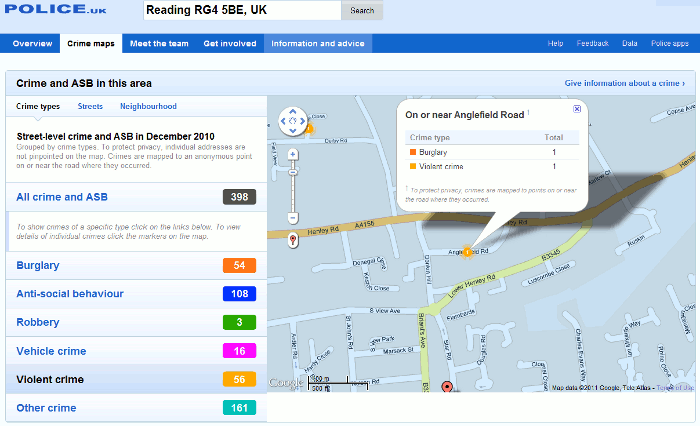This screenshot has height=426, width=700.
Task: Close the Anglefield Road info popup
Action: [577, 109]
